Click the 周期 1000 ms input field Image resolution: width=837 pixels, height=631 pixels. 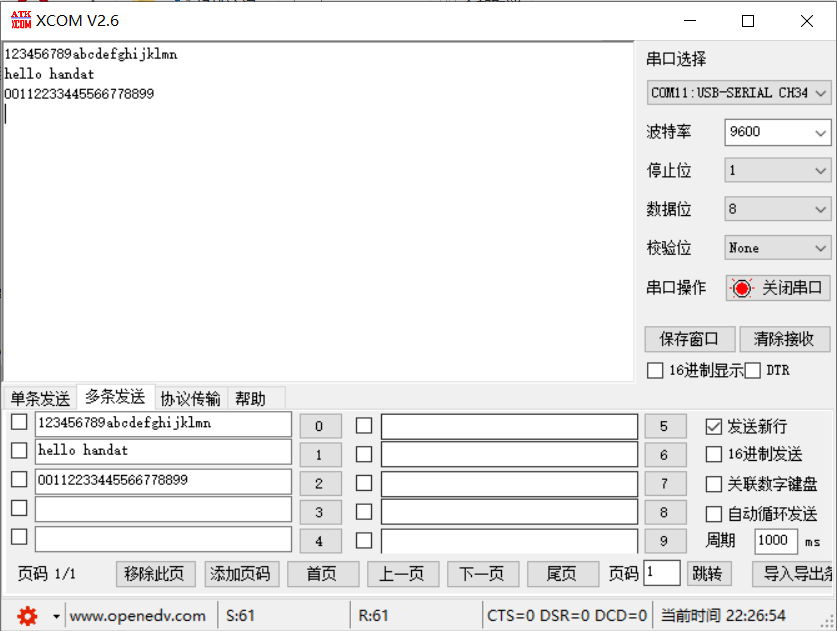tap(775, 541)
